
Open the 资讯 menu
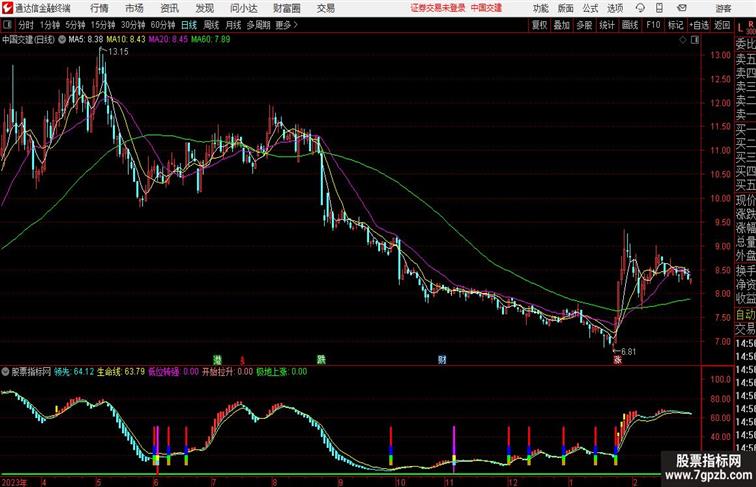[x=169, y=8]
